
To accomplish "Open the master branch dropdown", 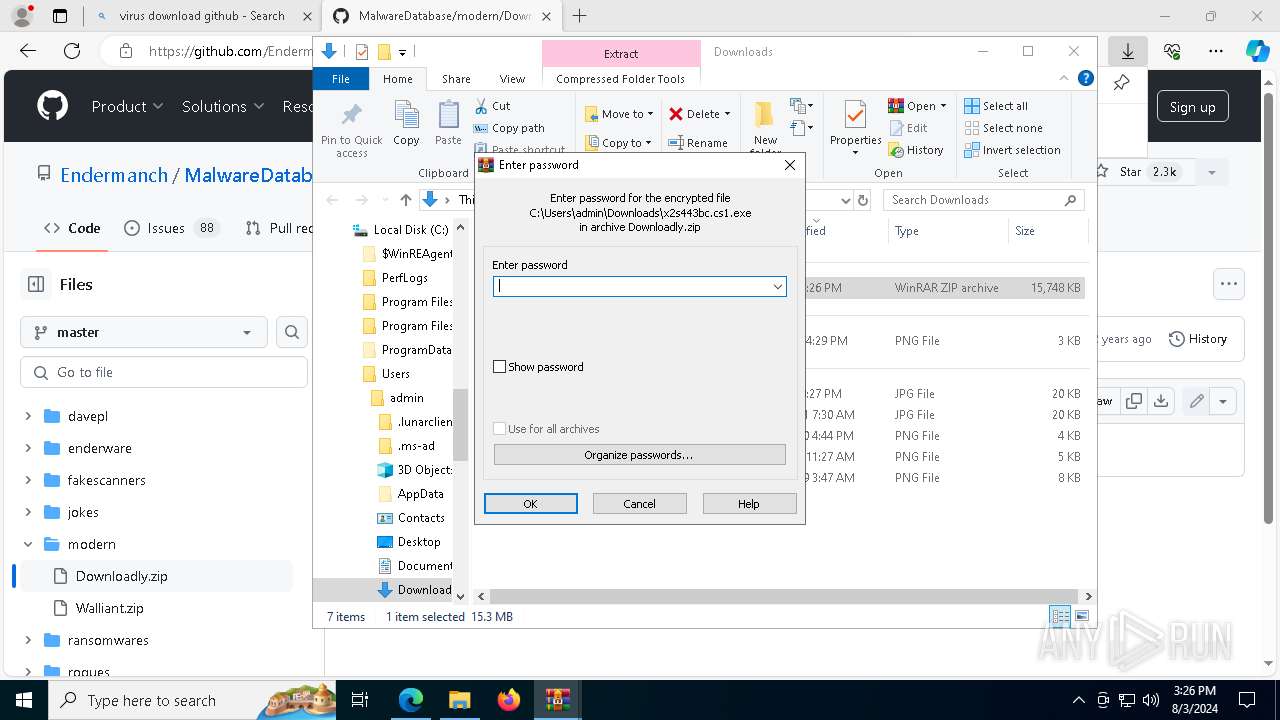I will tap(143, 332).
